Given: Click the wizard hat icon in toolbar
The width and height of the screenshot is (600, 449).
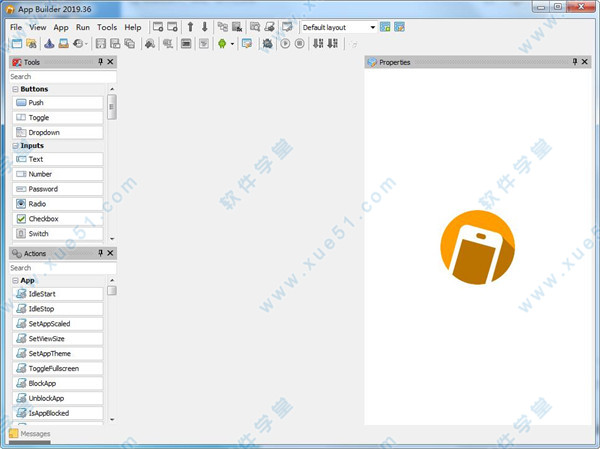Looking at the screenshot, I should 49,44.
